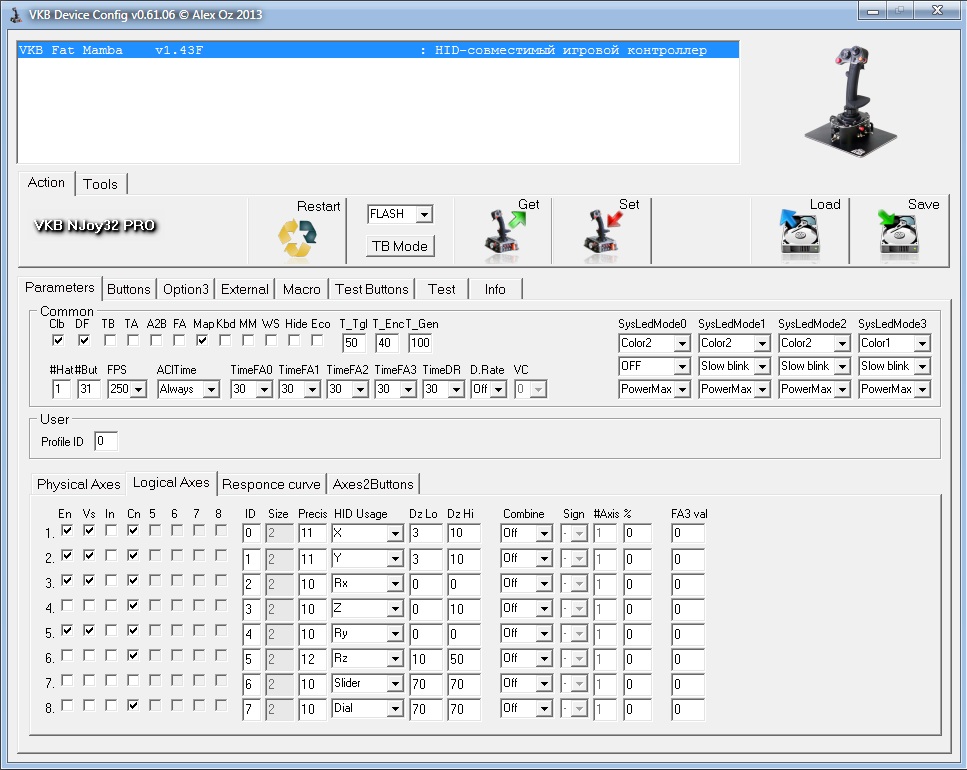Open the Option3 tab

(x=186, y=289)
